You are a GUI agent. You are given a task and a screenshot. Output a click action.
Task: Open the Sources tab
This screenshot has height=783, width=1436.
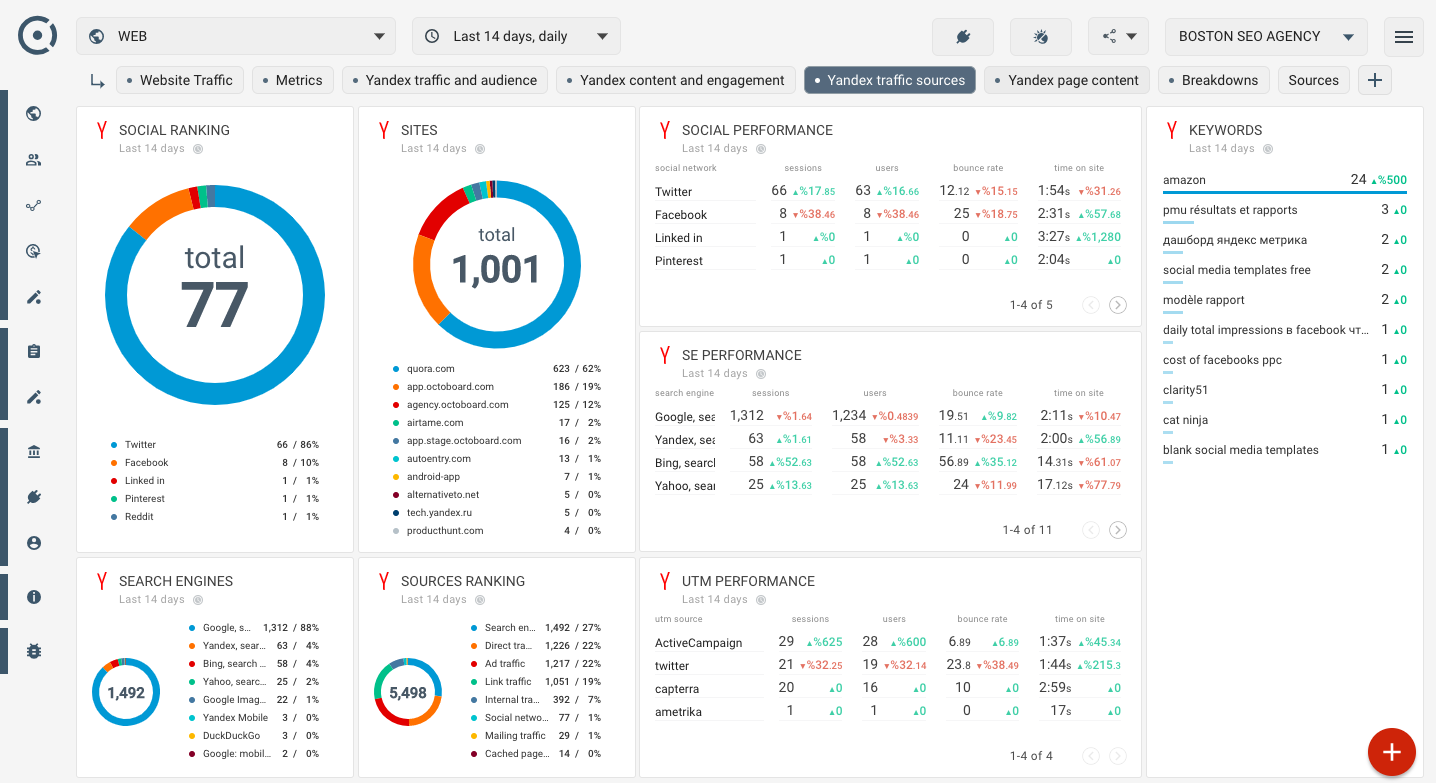click(1314, 80)
